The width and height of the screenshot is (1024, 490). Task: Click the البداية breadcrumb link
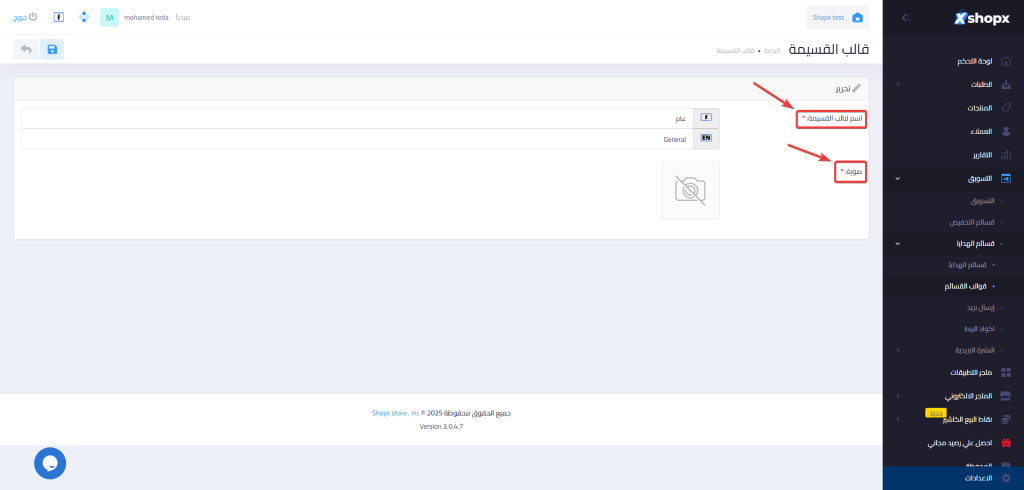click(x=772, y=50)
